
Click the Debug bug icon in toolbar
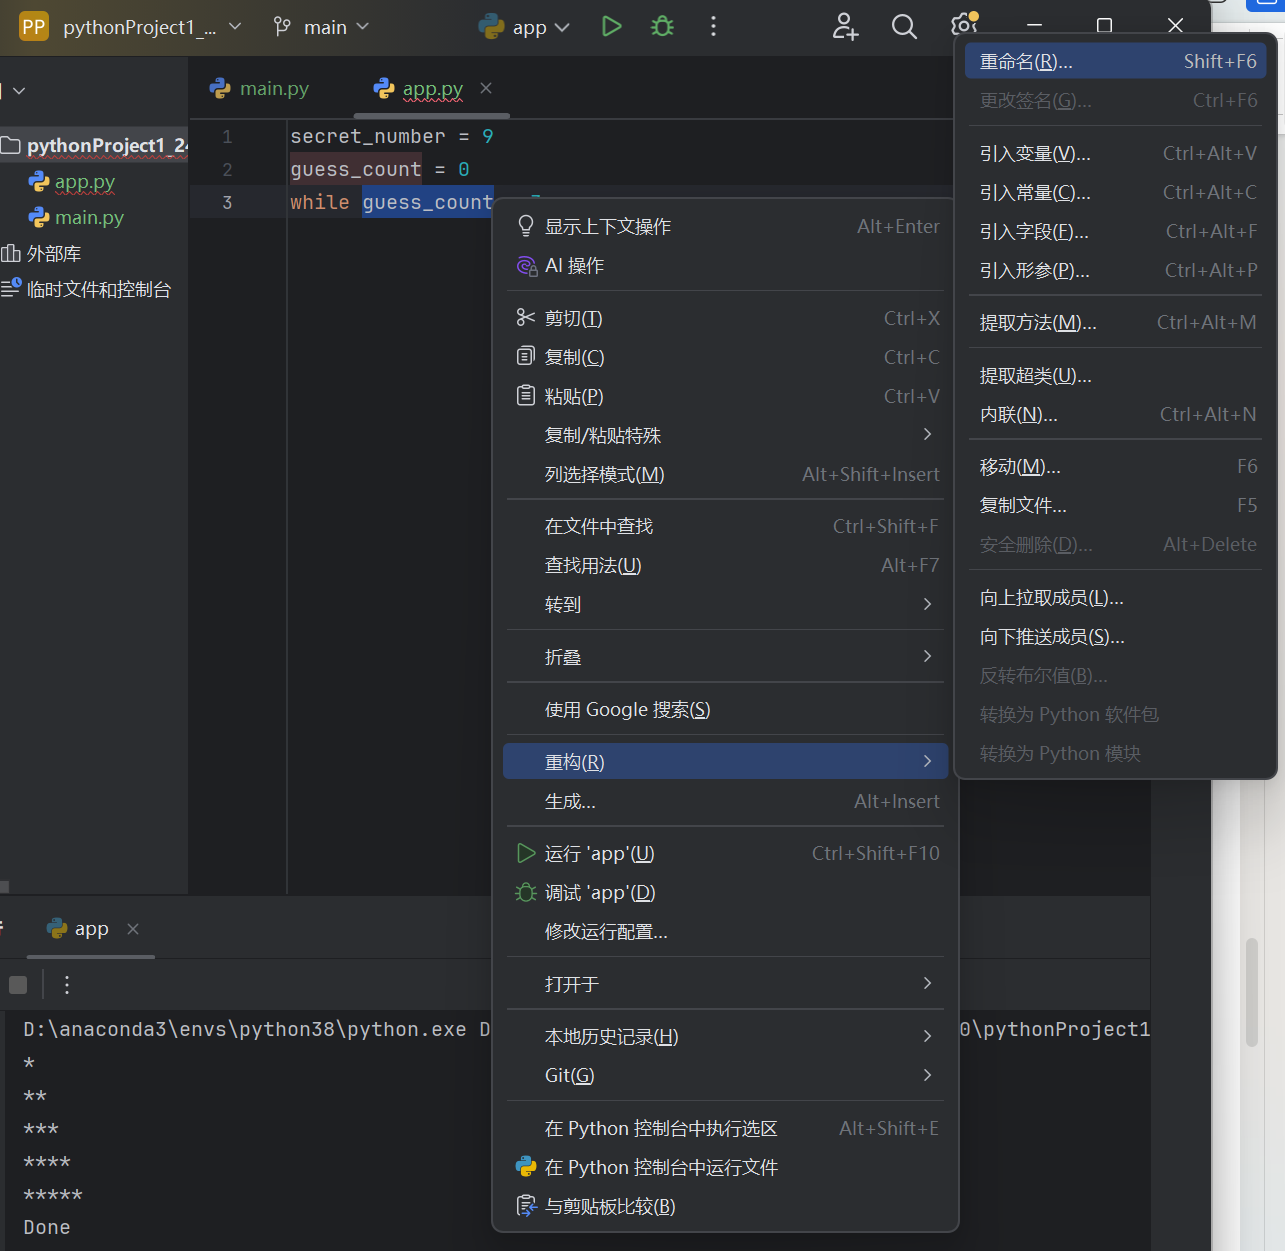pos(662,27)
